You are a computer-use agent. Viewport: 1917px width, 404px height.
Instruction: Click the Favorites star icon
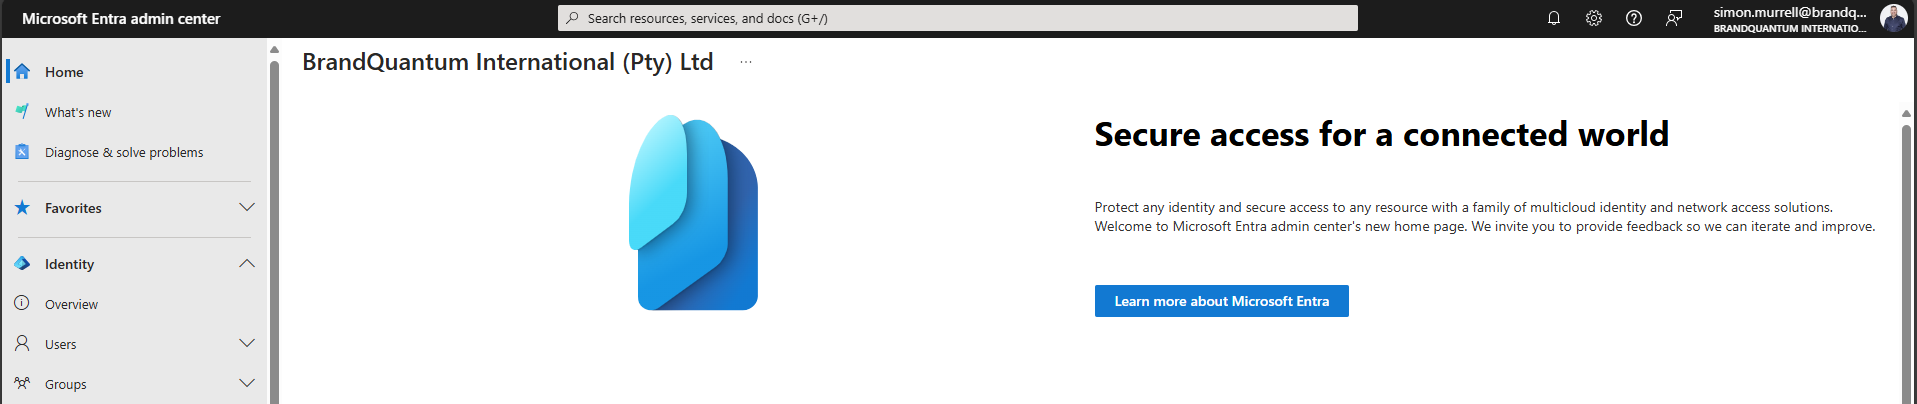coord(22,208)
